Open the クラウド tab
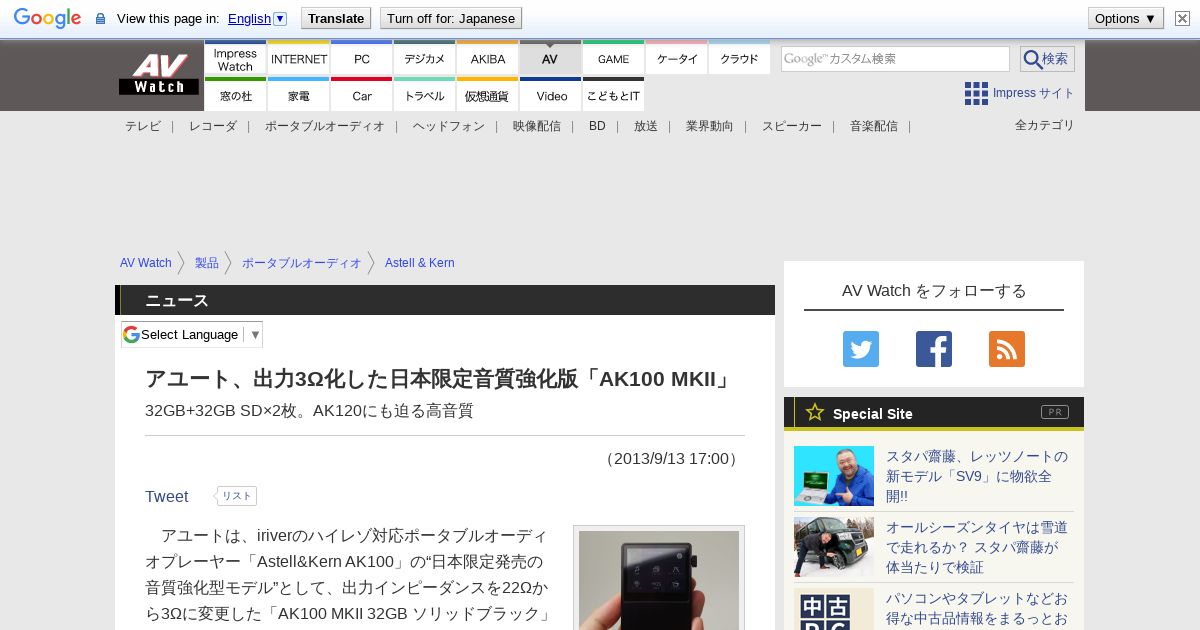 coord(739,59)
